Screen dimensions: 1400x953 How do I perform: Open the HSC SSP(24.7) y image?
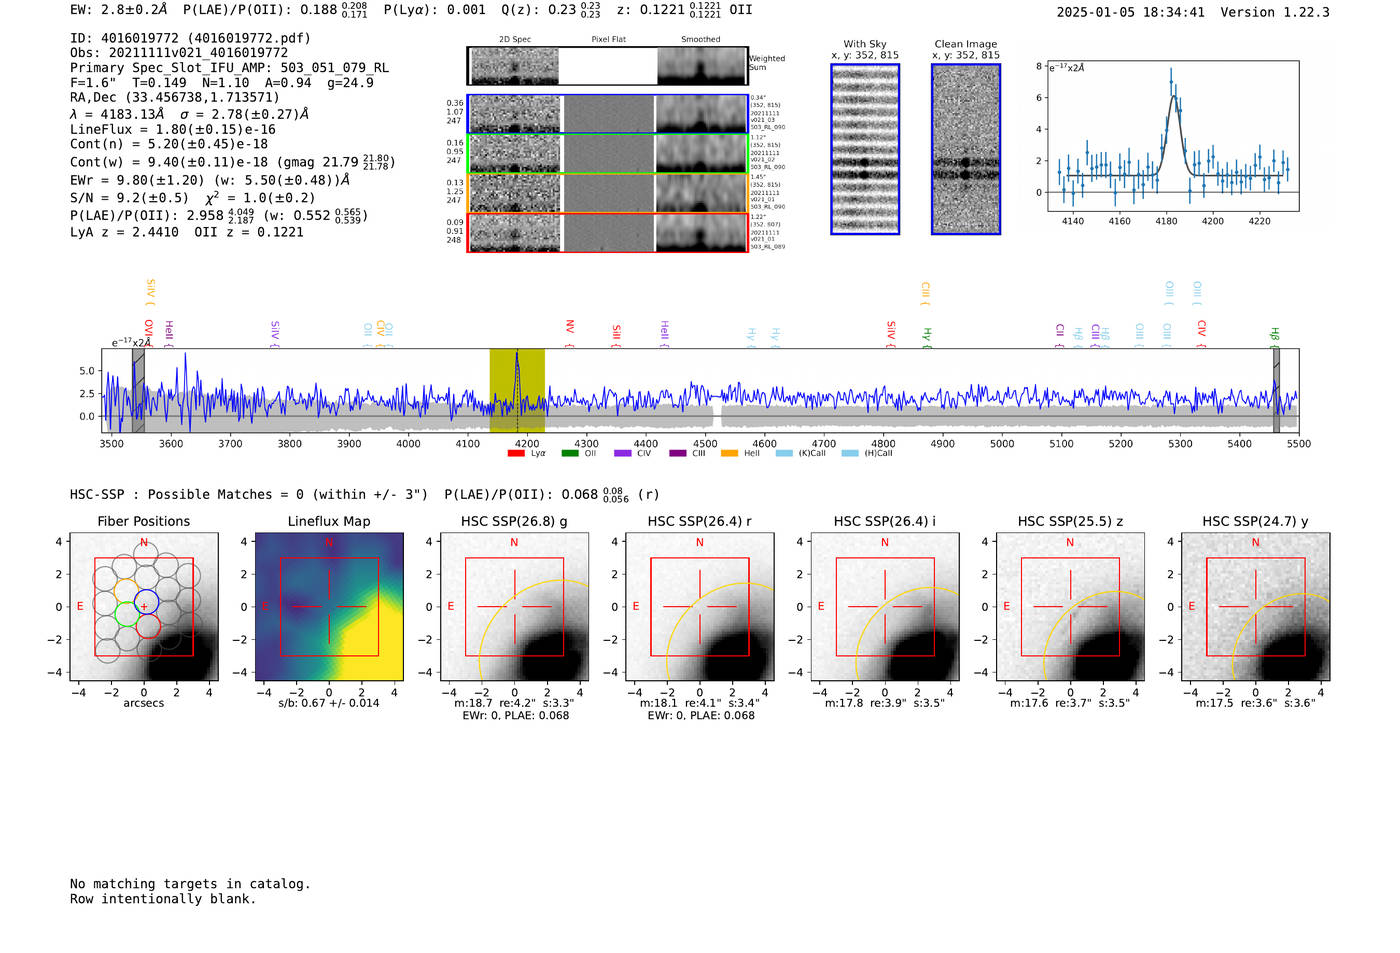coord(1256,607)
